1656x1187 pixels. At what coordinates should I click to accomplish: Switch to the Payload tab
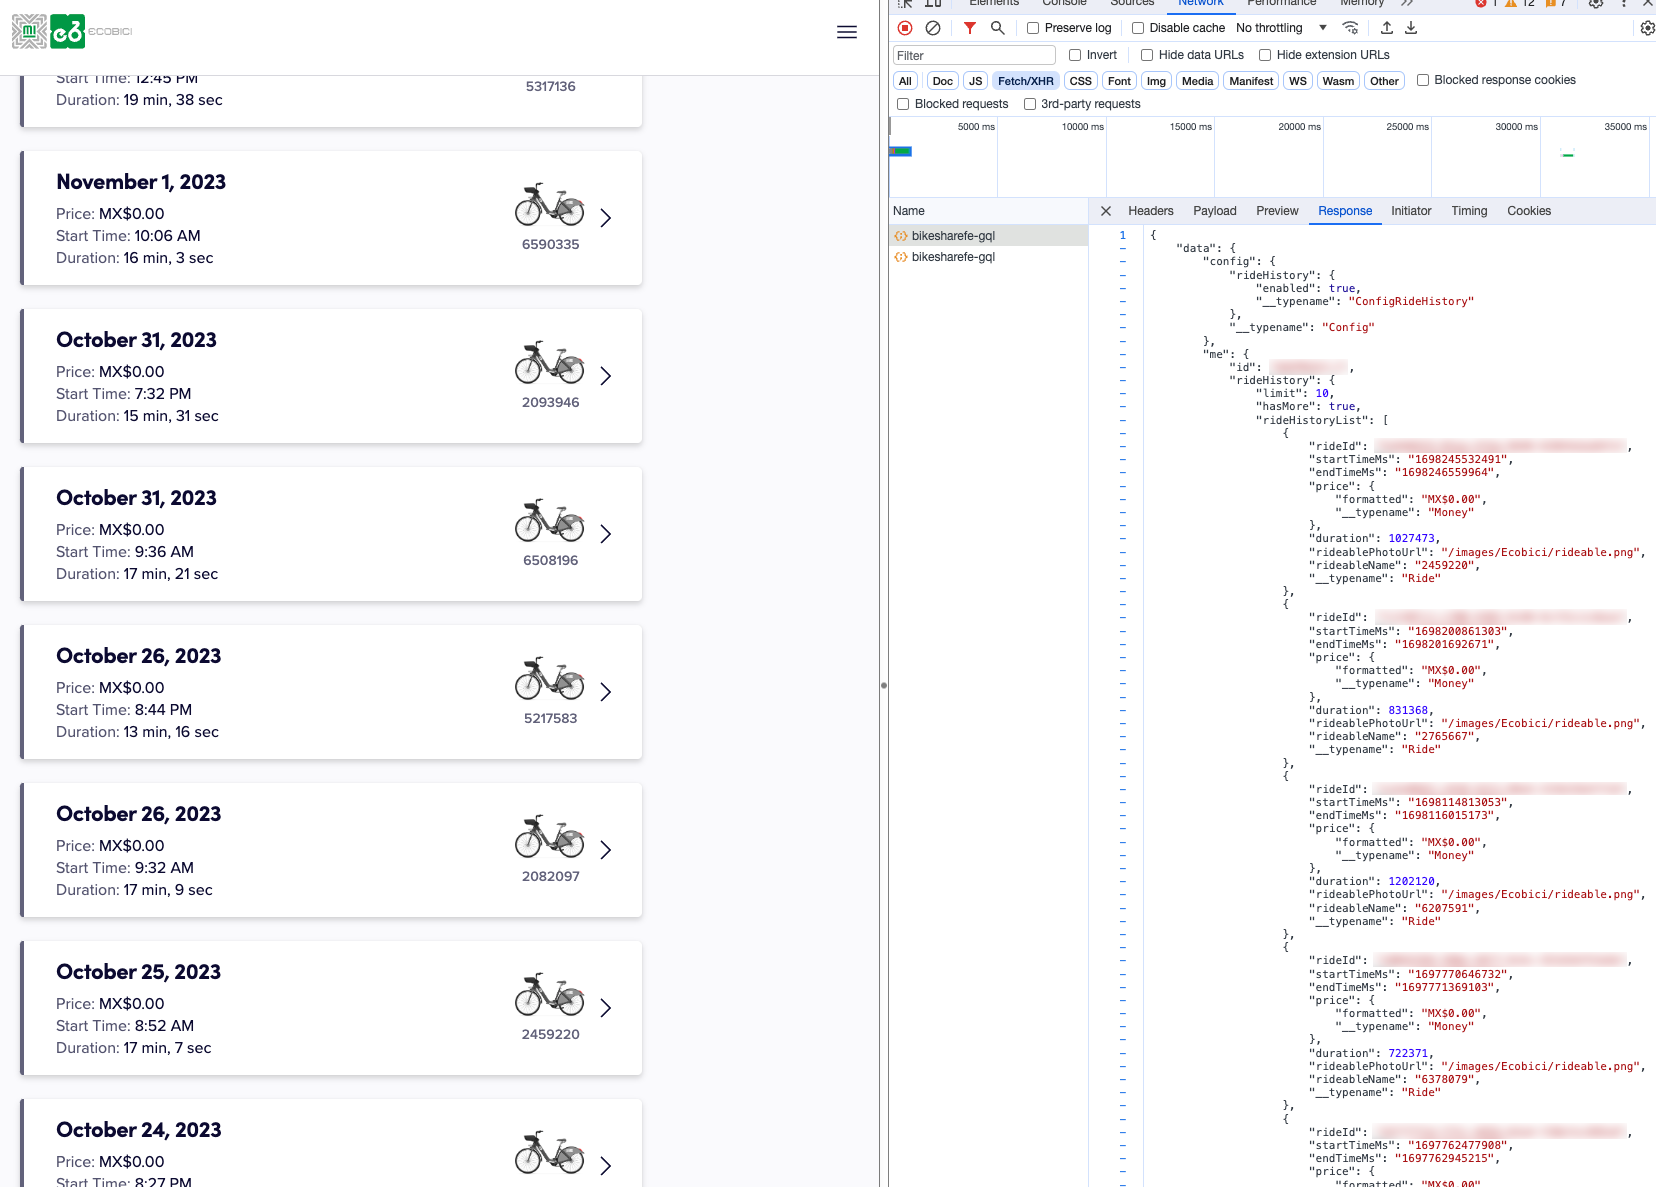[x=1215, y=211]
